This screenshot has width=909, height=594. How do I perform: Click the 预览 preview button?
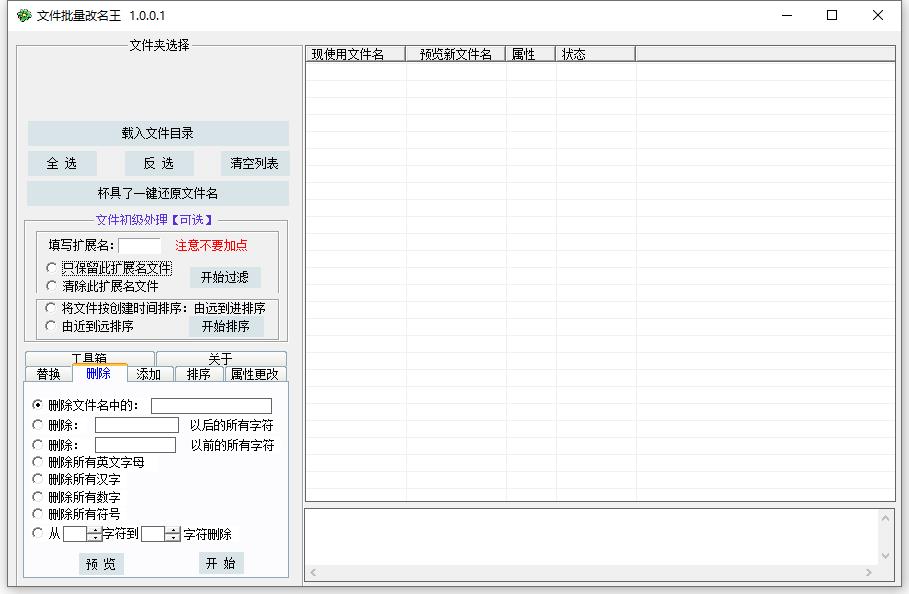coord(99,563)
